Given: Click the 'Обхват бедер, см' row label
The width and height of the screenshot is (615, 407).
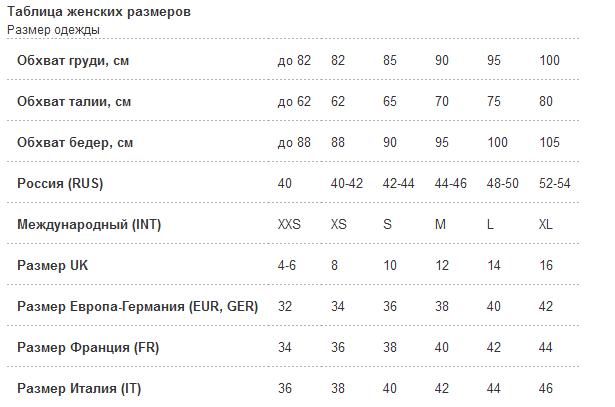Looking at the screenshot, I should click(x=74, y=143).
